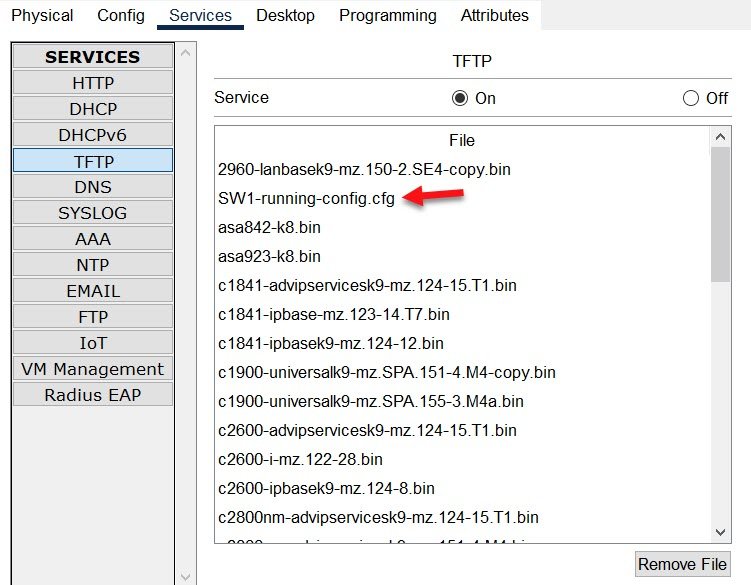Open the Desktop tab
Screen dimensions: 751x585
[x=285, y=15]
